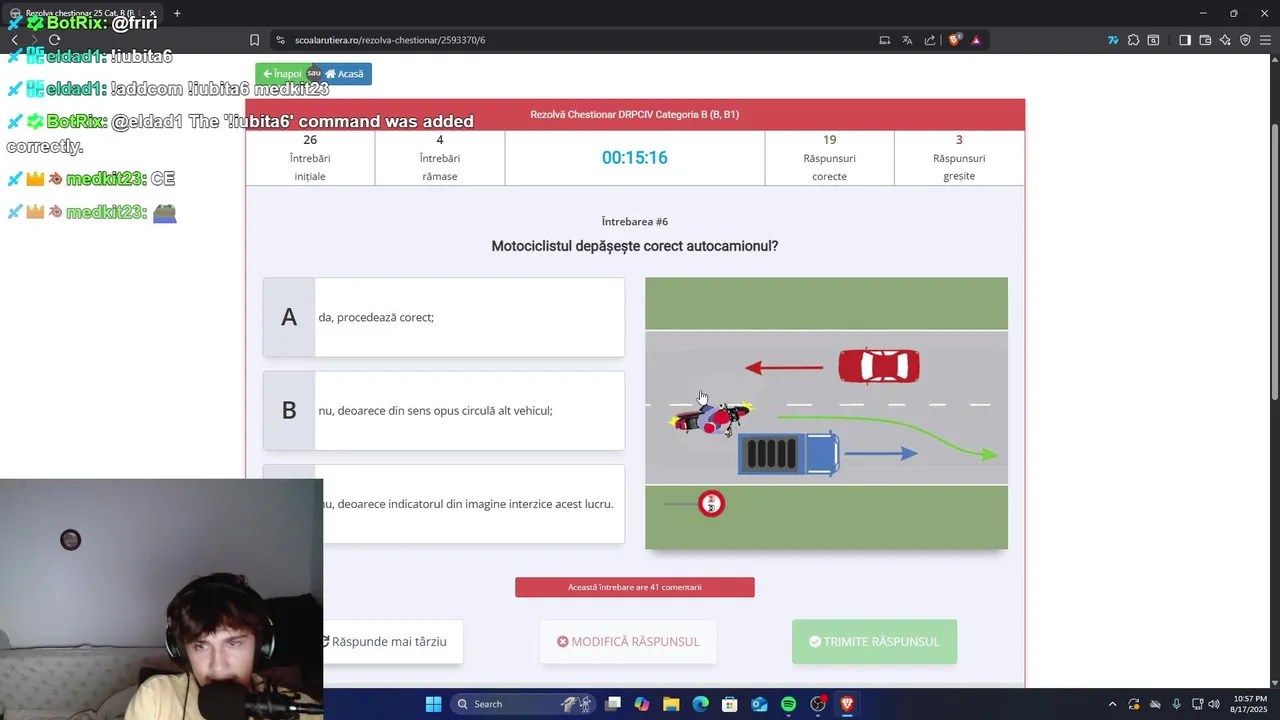The height and width of the screenshot is (720, 1280).
Task: Click the 'Răspunsuri greșite' count 3
Action: (x=959, y=140)
